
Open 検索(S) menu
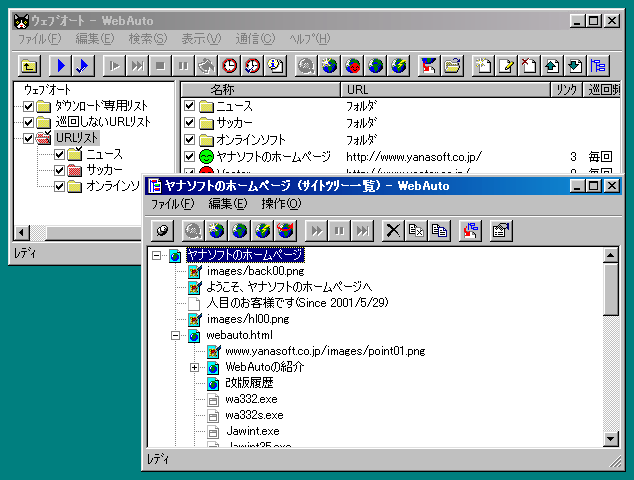[148, 39]
